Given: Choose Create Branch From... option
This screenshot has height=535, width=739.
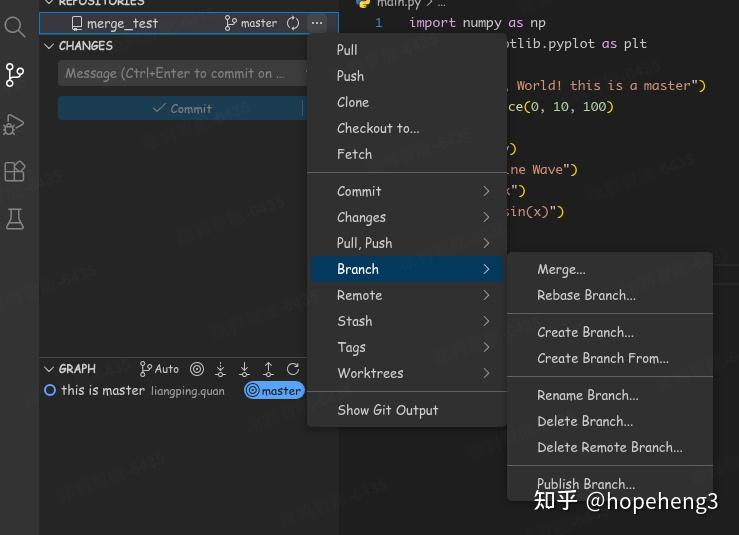Looking at the screenshot, I should pos(610,358).
